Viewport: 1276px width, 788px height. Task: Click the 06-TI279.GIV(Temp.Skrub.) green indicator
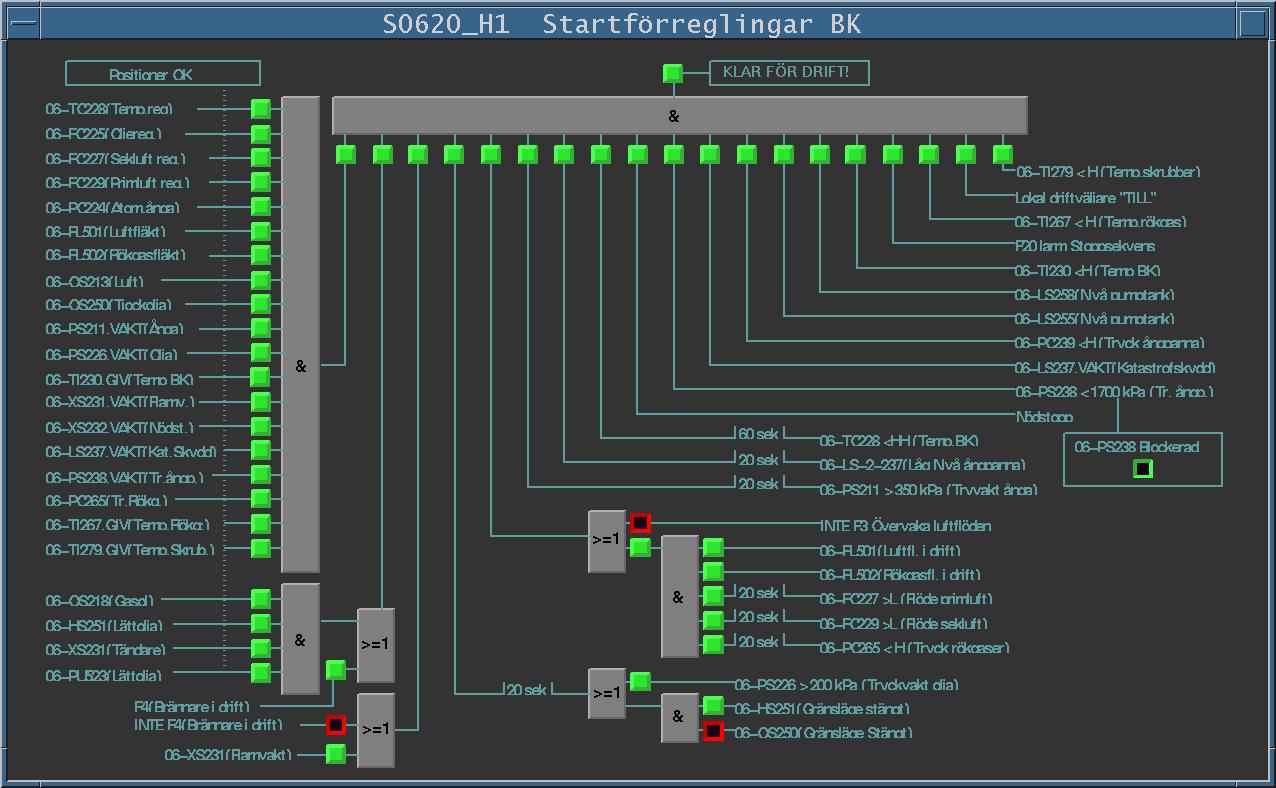[x=260, y=548]
